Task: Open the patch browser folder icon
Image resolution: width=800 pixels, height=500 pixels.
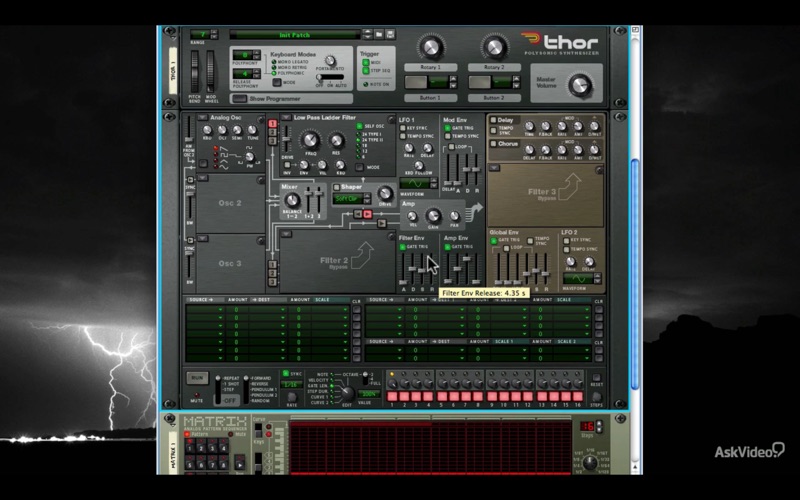Action: point(379,35)
